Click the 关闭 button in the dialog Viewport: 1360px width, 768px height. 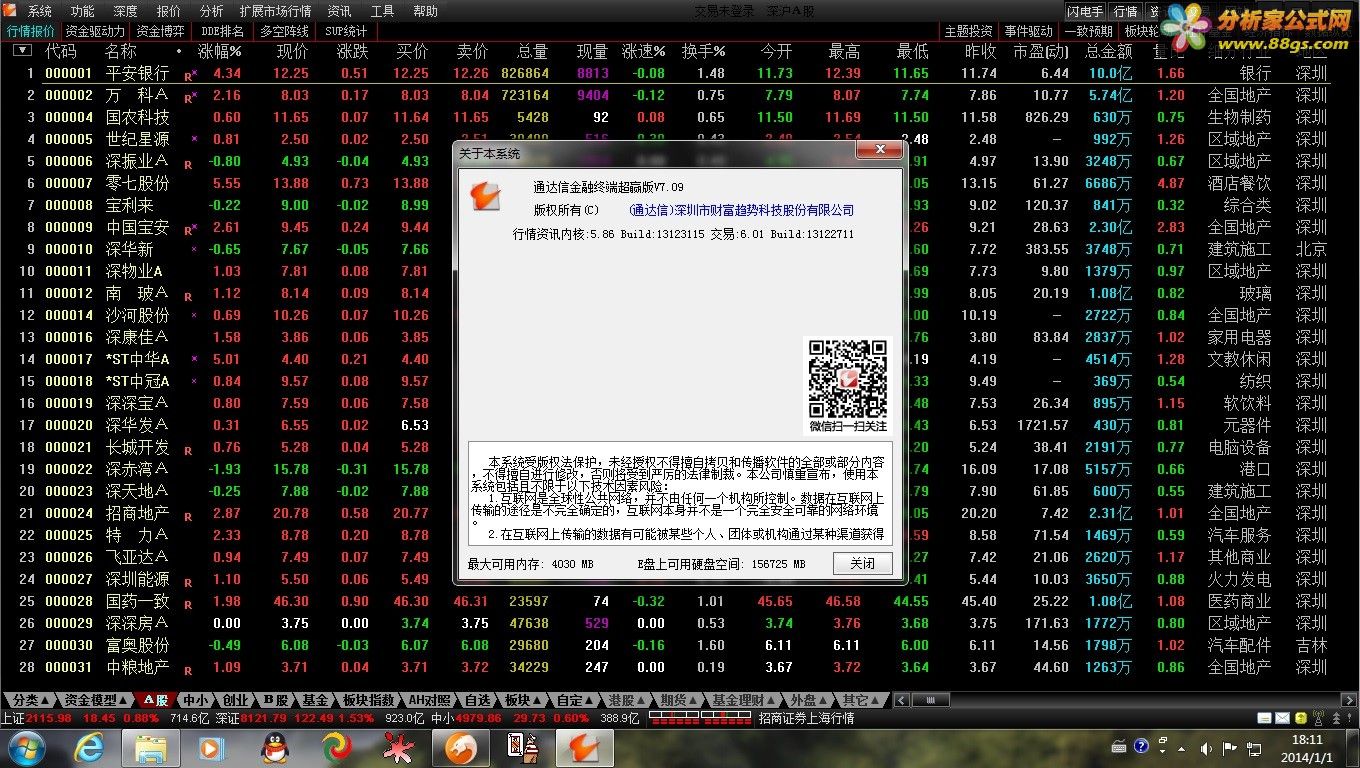[862, 563]
